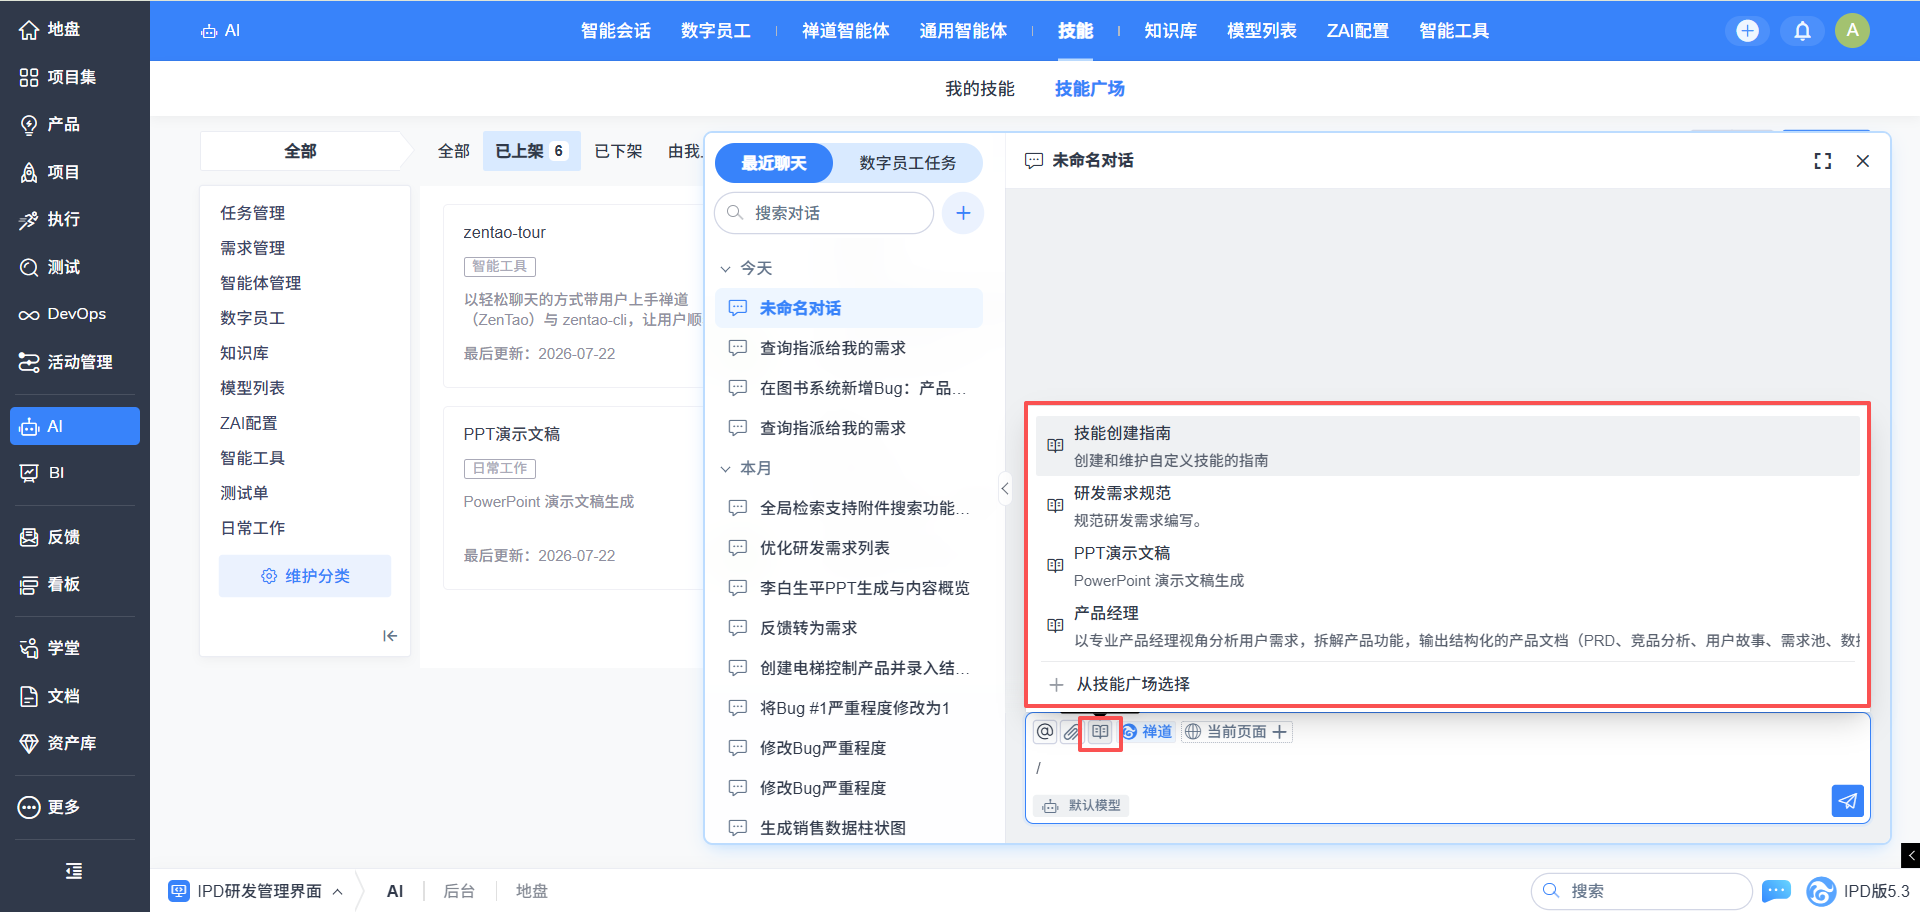Viewport: 1920px width, 912px height.
Task: Select the 最近聊天 tab in chat panel
Action: (x=774, y=163)
